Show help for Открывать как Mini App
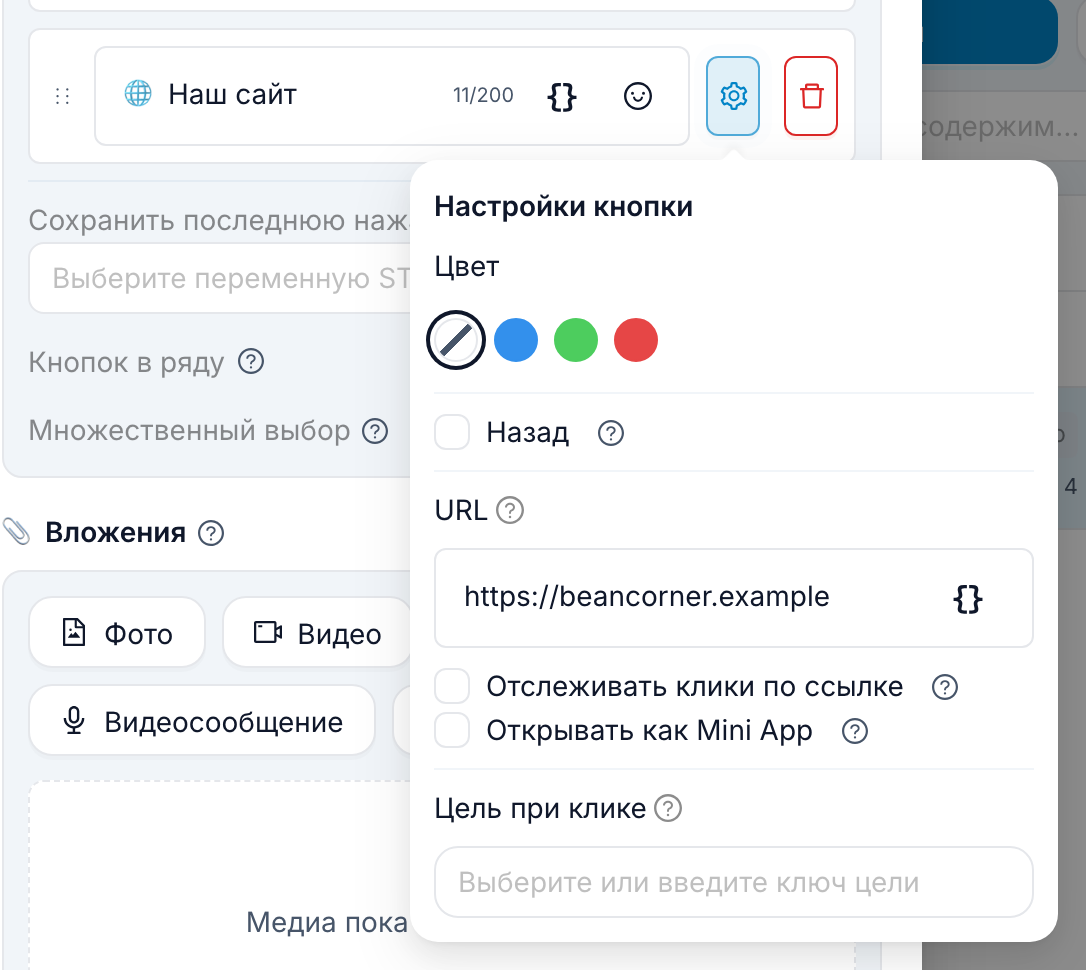Viewport: 1086px width, 970px height. pyautogui.click(x=855, y=731)
